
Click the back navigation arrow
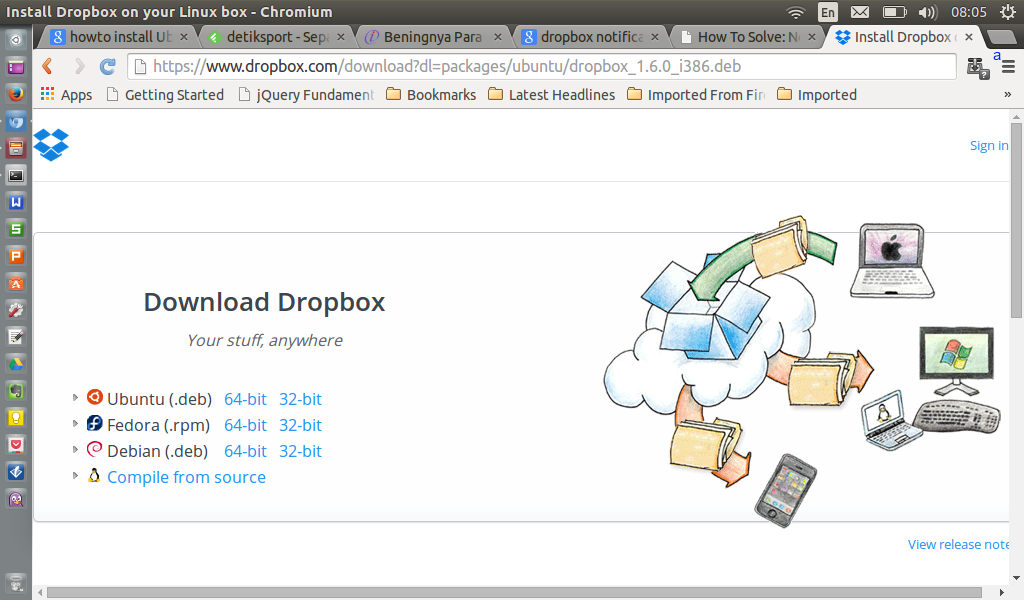47,67
